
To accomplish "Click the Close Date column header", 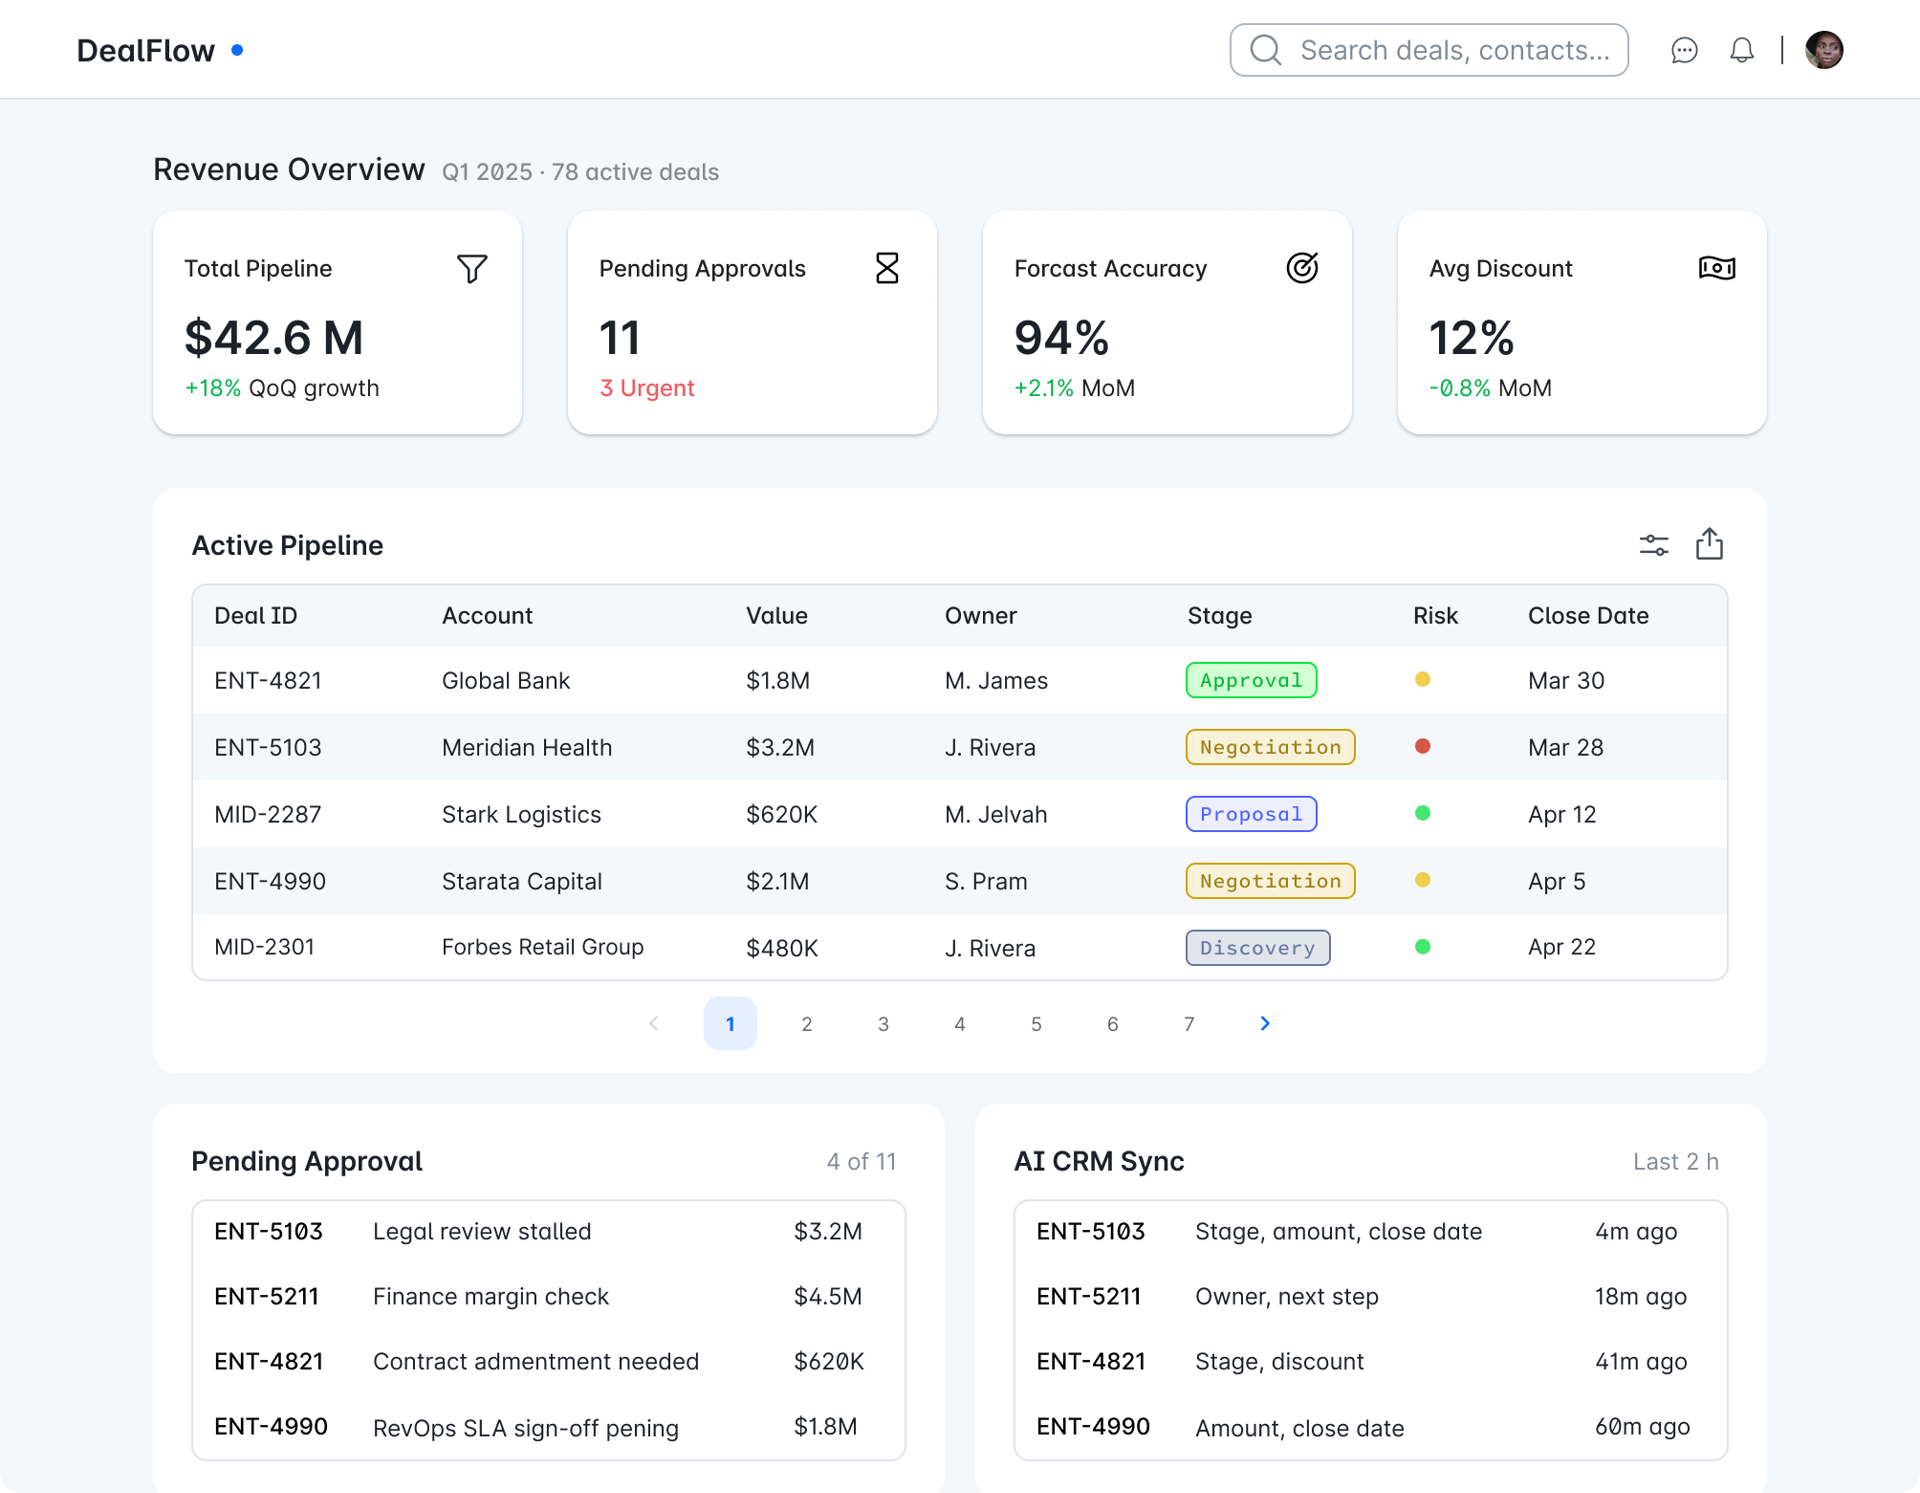I will click(x=1587, y=616).
